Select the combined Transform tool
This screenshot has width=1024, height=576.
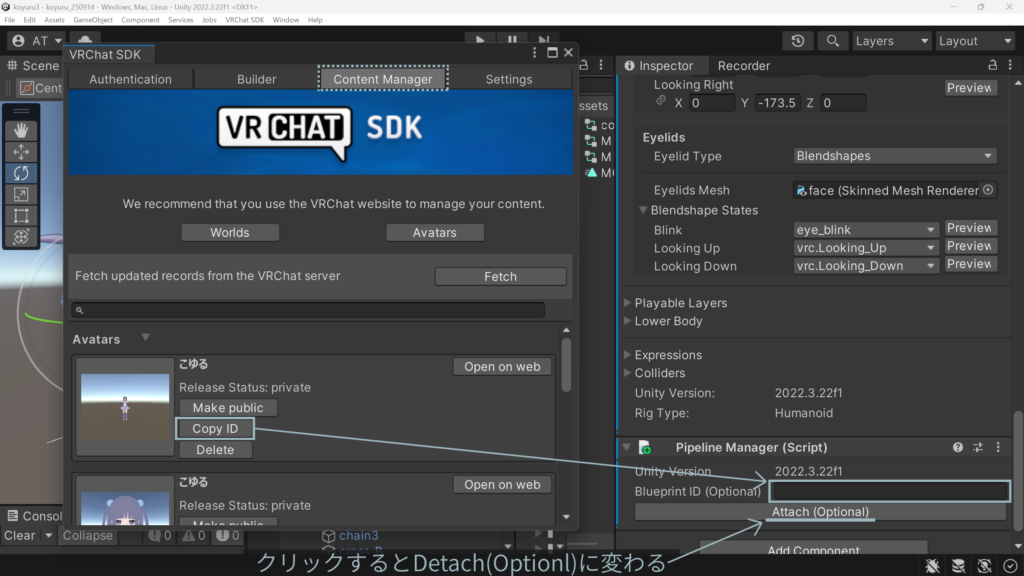[21, 237]
